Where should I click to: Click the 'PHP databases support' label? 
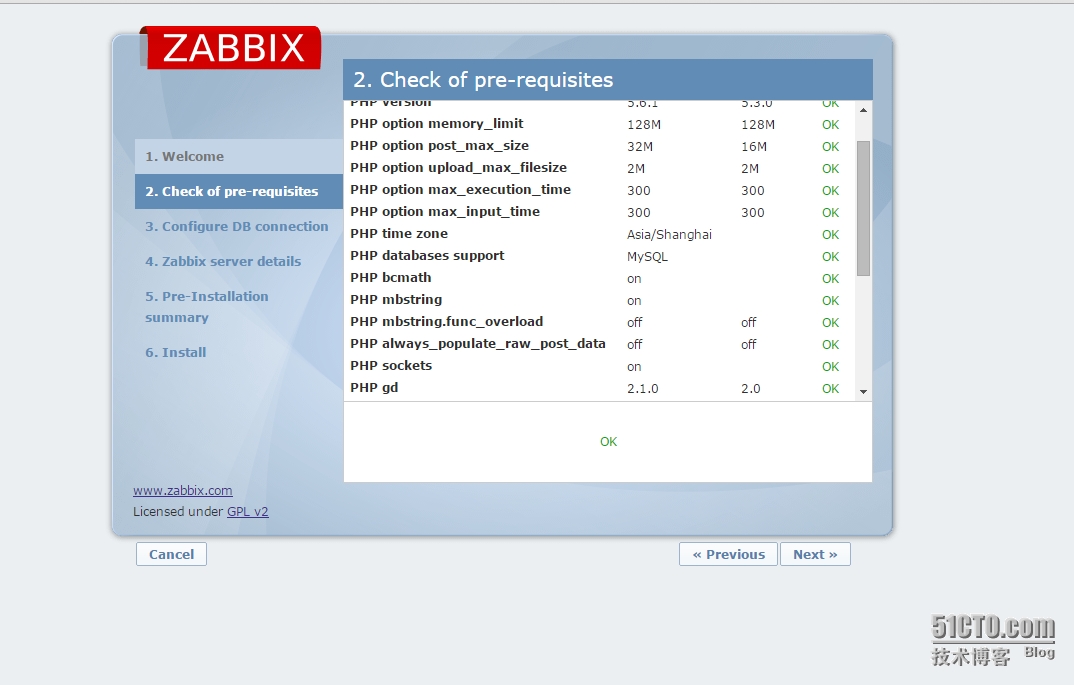coord(427,256)
